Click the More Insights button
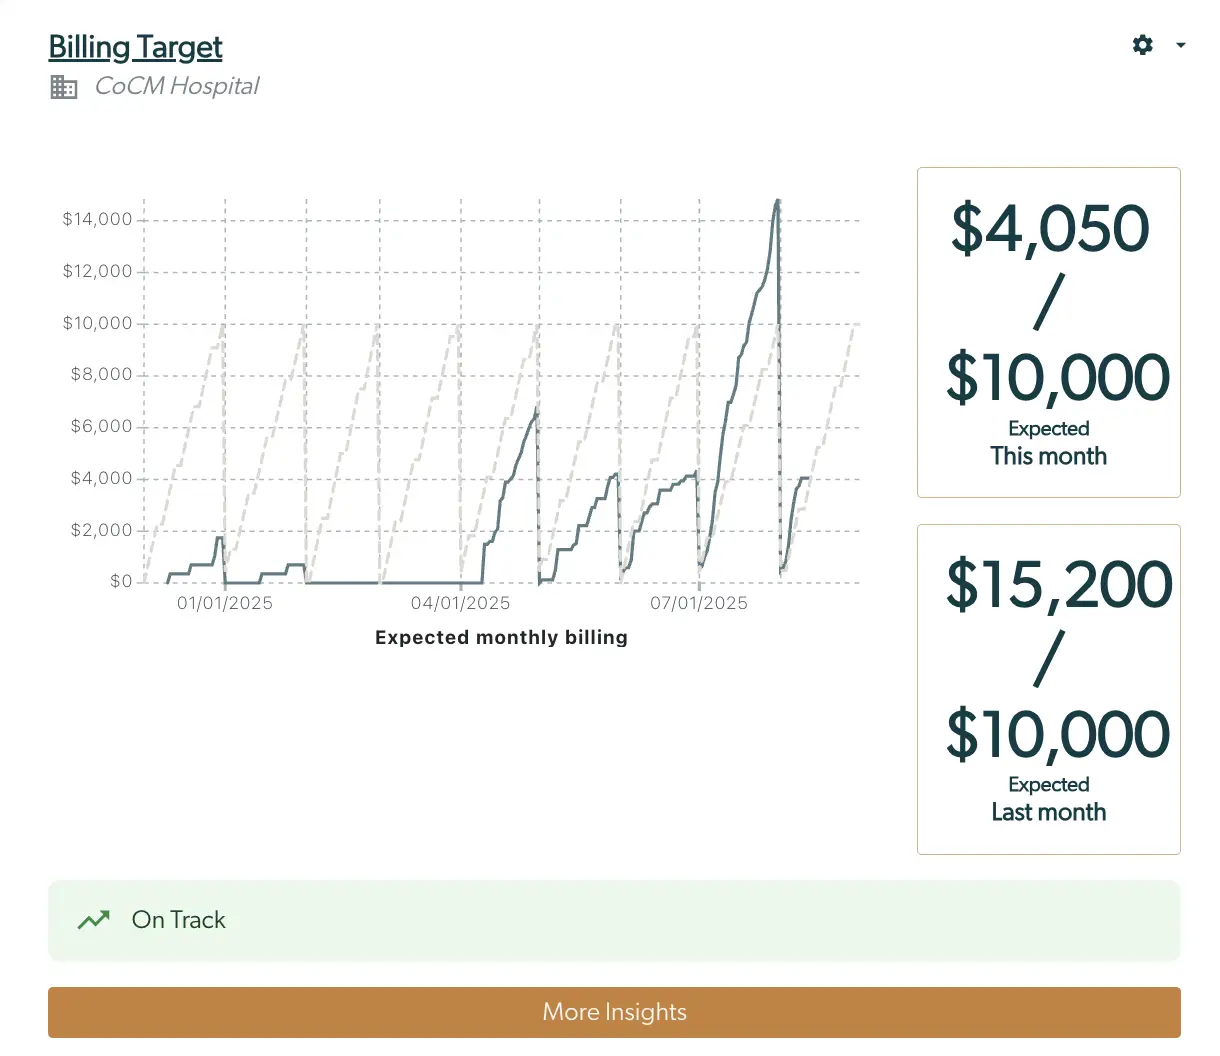This screenshot has width=1220, height=1056. (x=614, y=1012)
